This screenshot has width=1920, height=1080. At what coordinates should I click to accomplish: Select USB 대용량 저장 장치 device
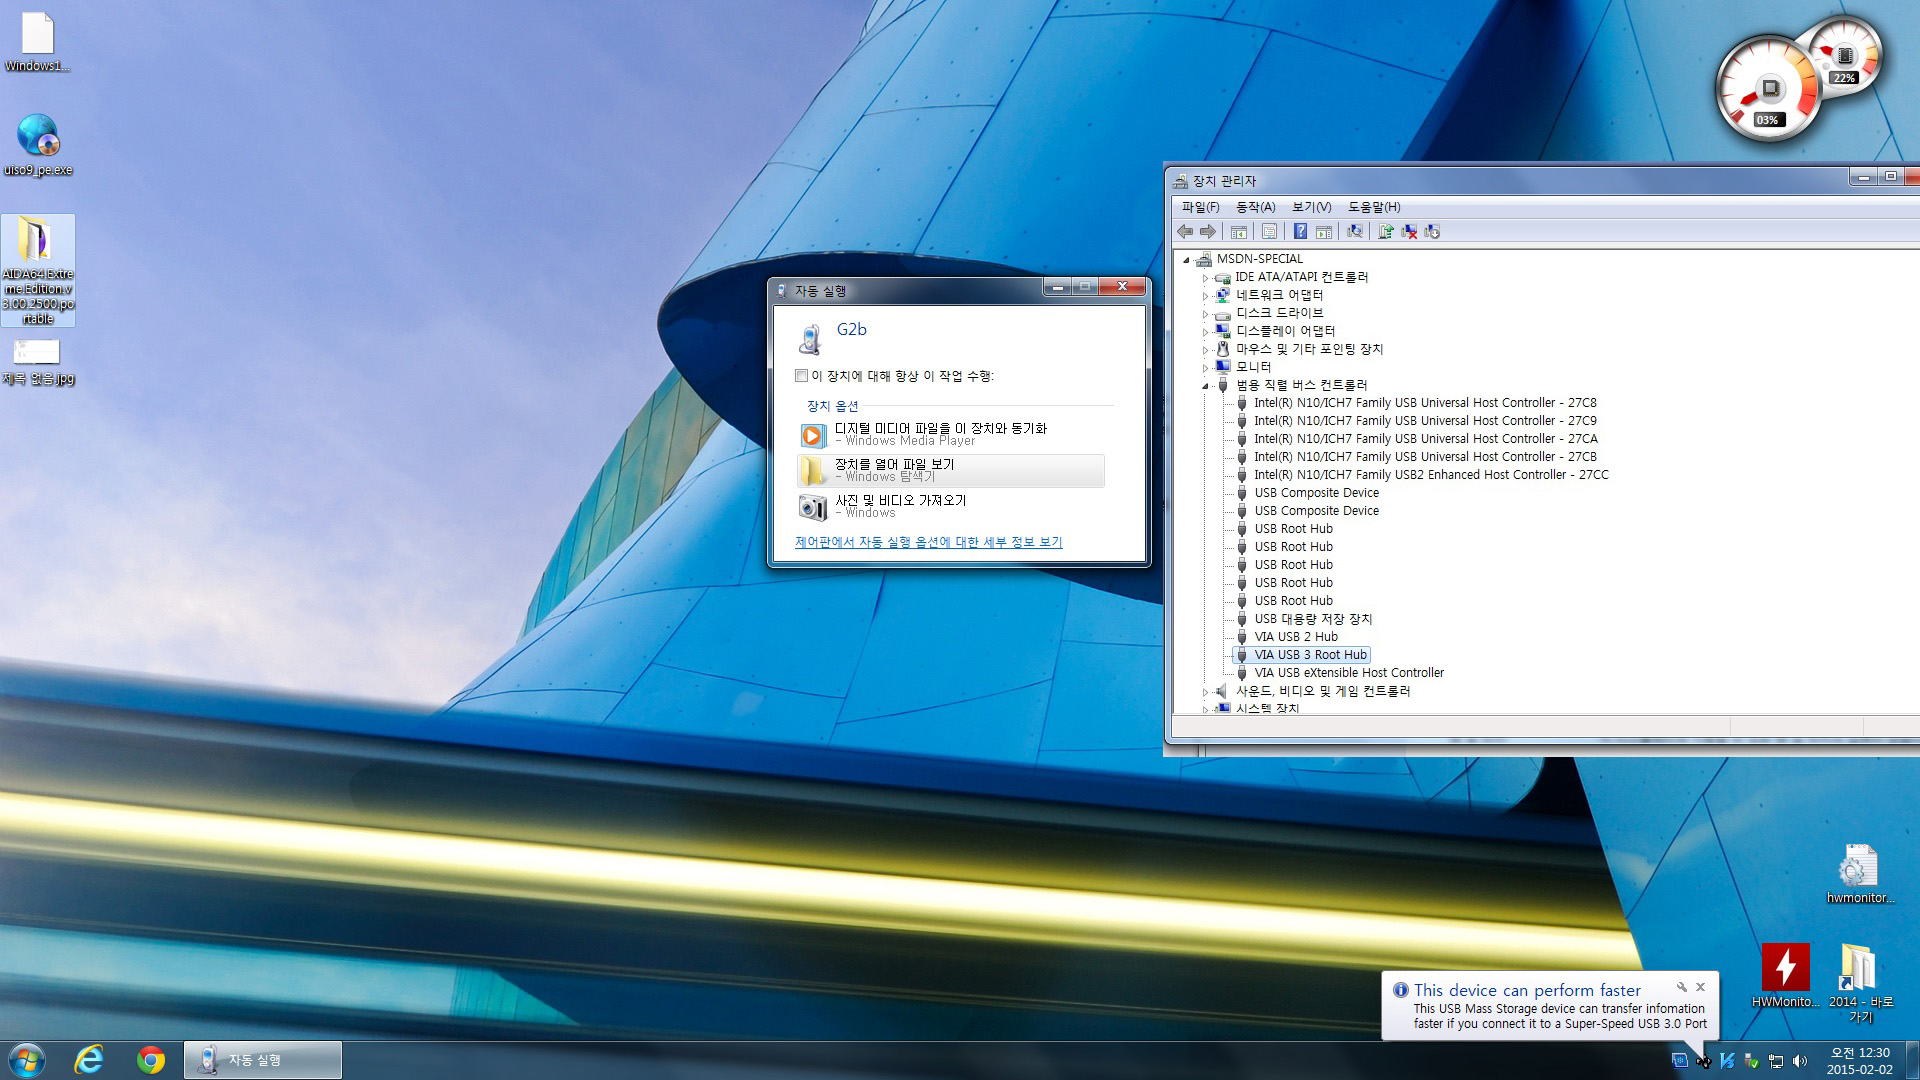[x=1313, y=619]
